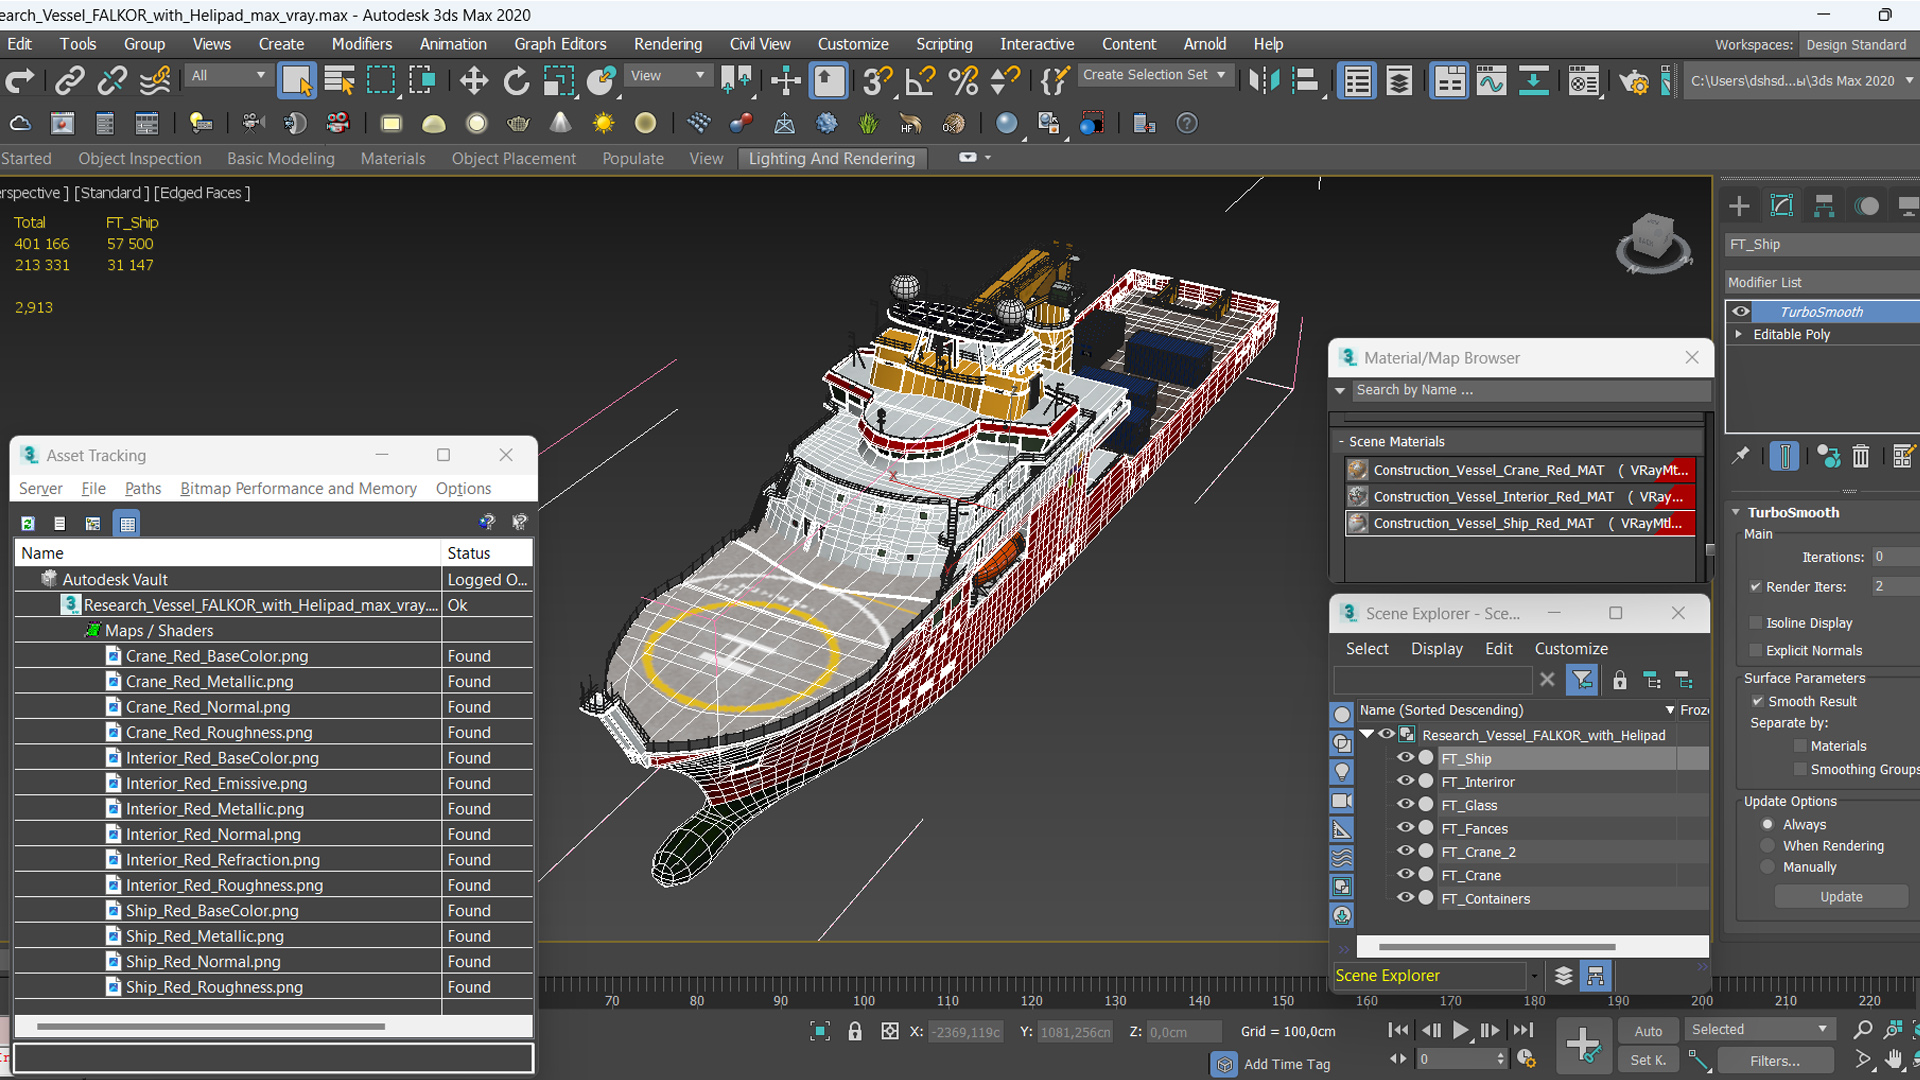Open the Filters... button

pos(1775,1061)
